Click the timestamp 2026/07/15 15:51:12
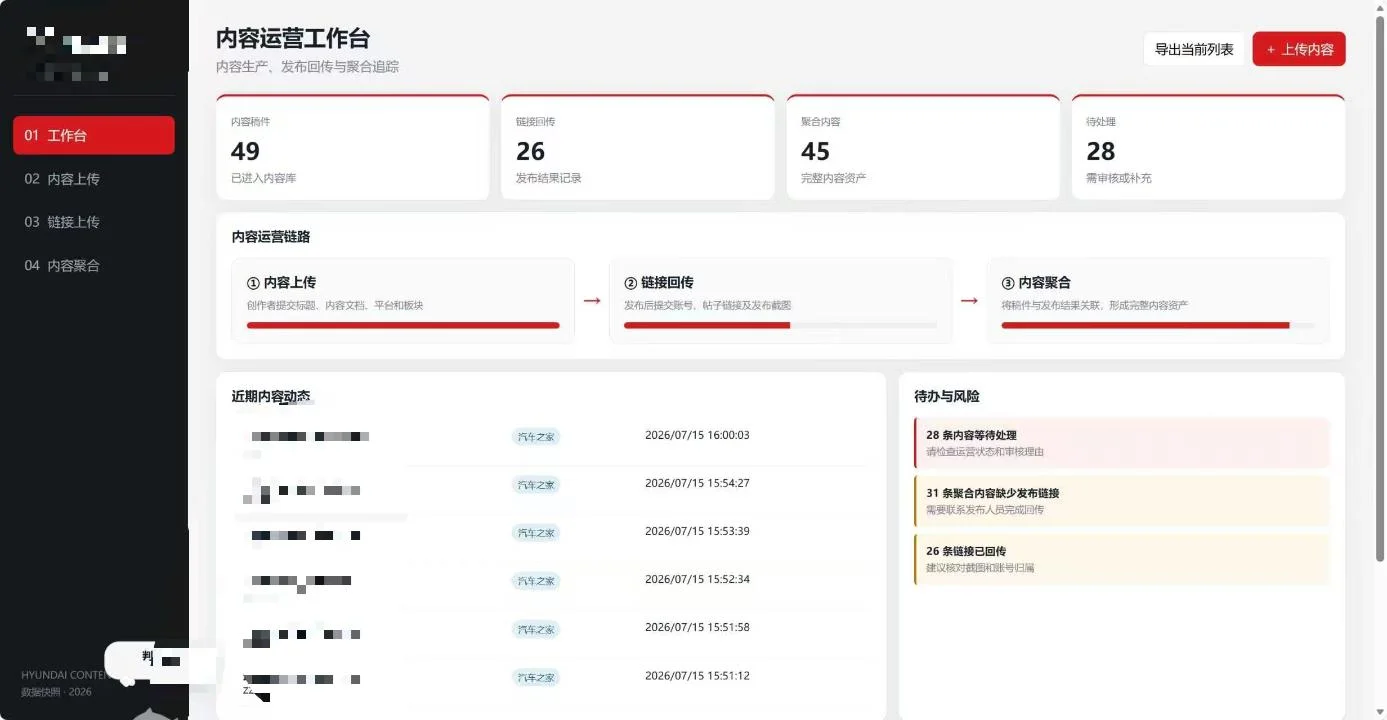1387x720 pixels. click(697, 675)
